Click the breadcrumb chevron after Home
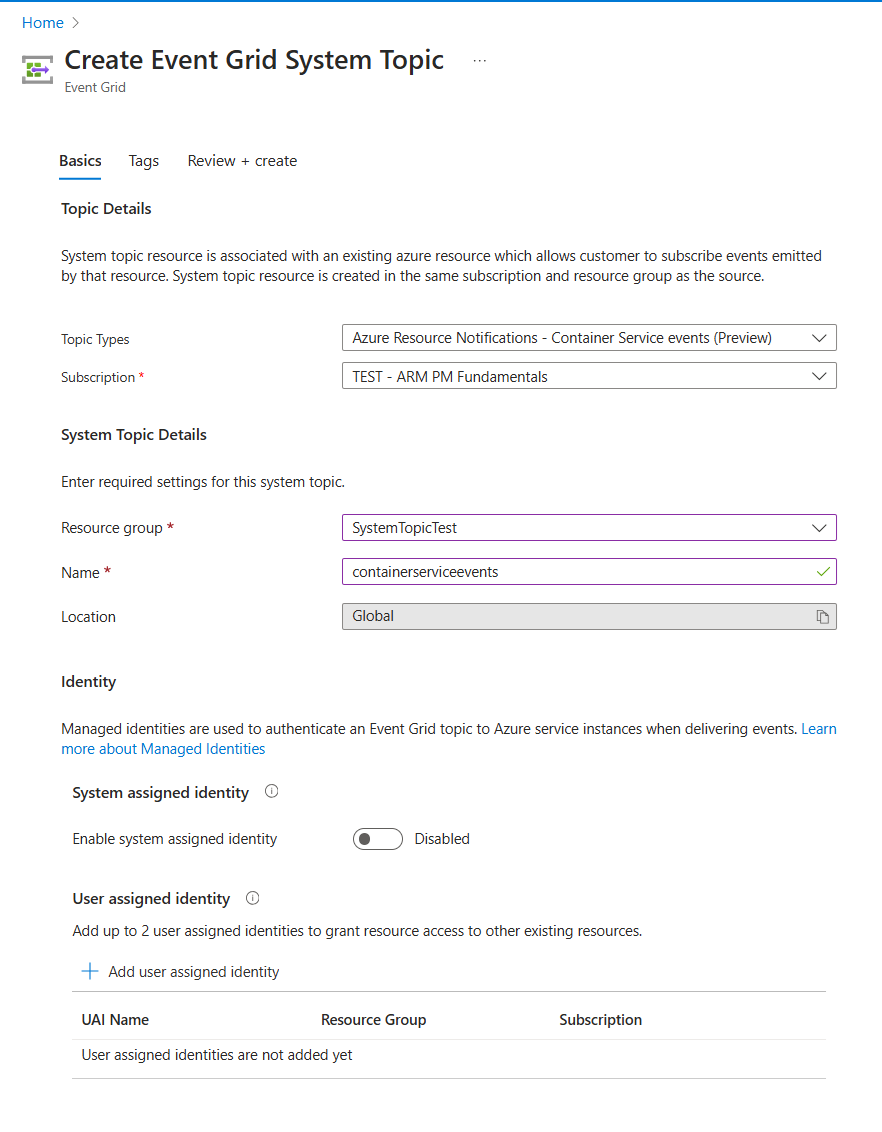The image size is (882, 1132). [x=76, y=23]
